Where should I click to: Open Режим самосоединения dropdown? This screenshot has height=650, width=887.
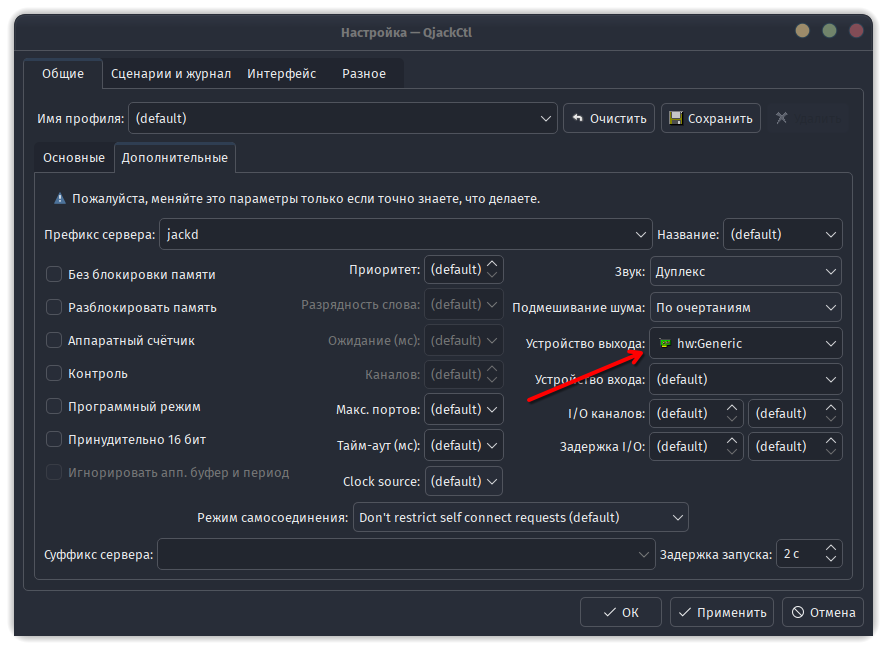tap(520, 518)
